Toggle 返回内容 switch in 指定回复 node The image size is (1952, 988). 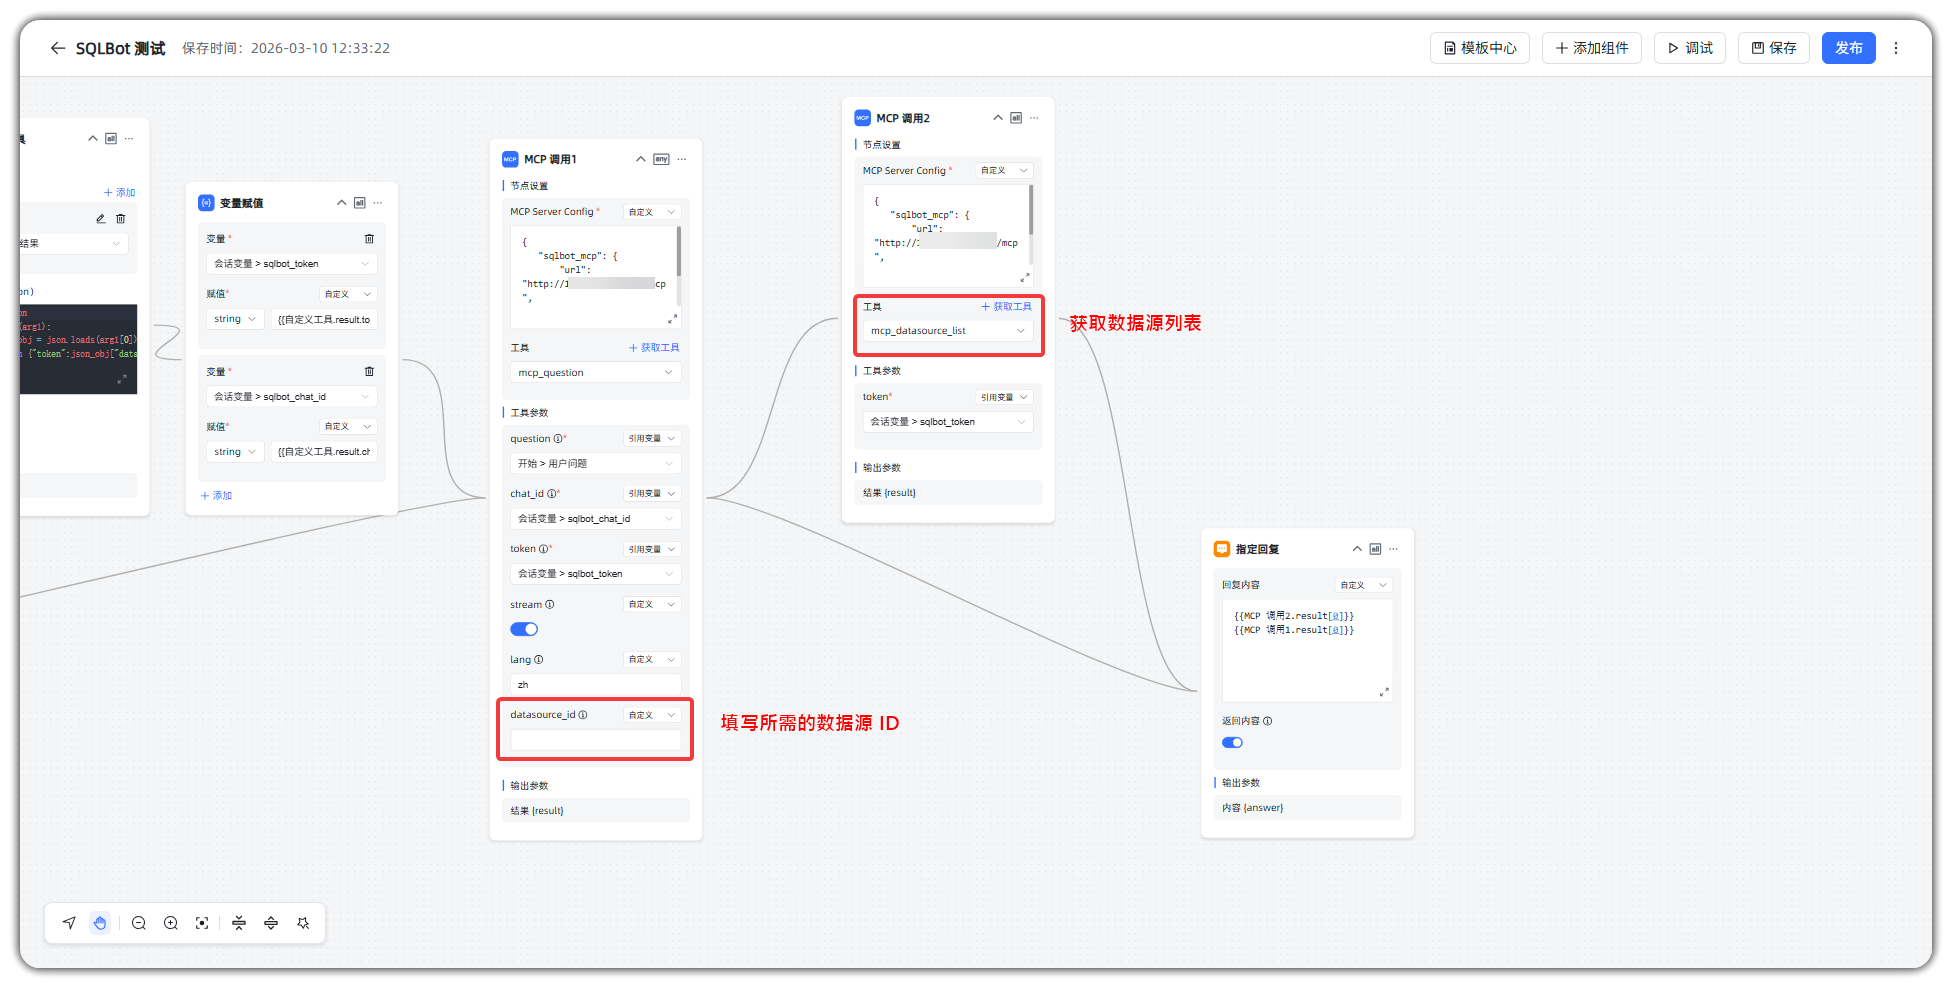tap(1232, 742)
